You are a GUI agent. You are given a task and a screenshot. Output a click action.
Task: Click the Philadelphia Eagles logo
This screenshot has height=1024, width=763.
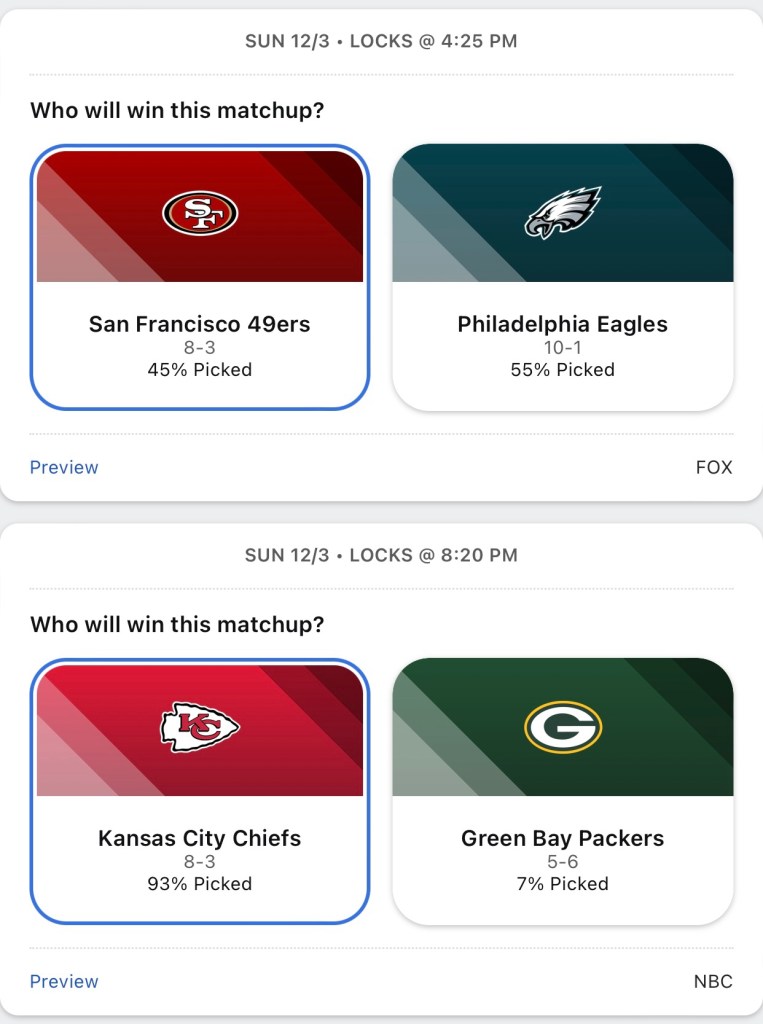coord(562,212)
